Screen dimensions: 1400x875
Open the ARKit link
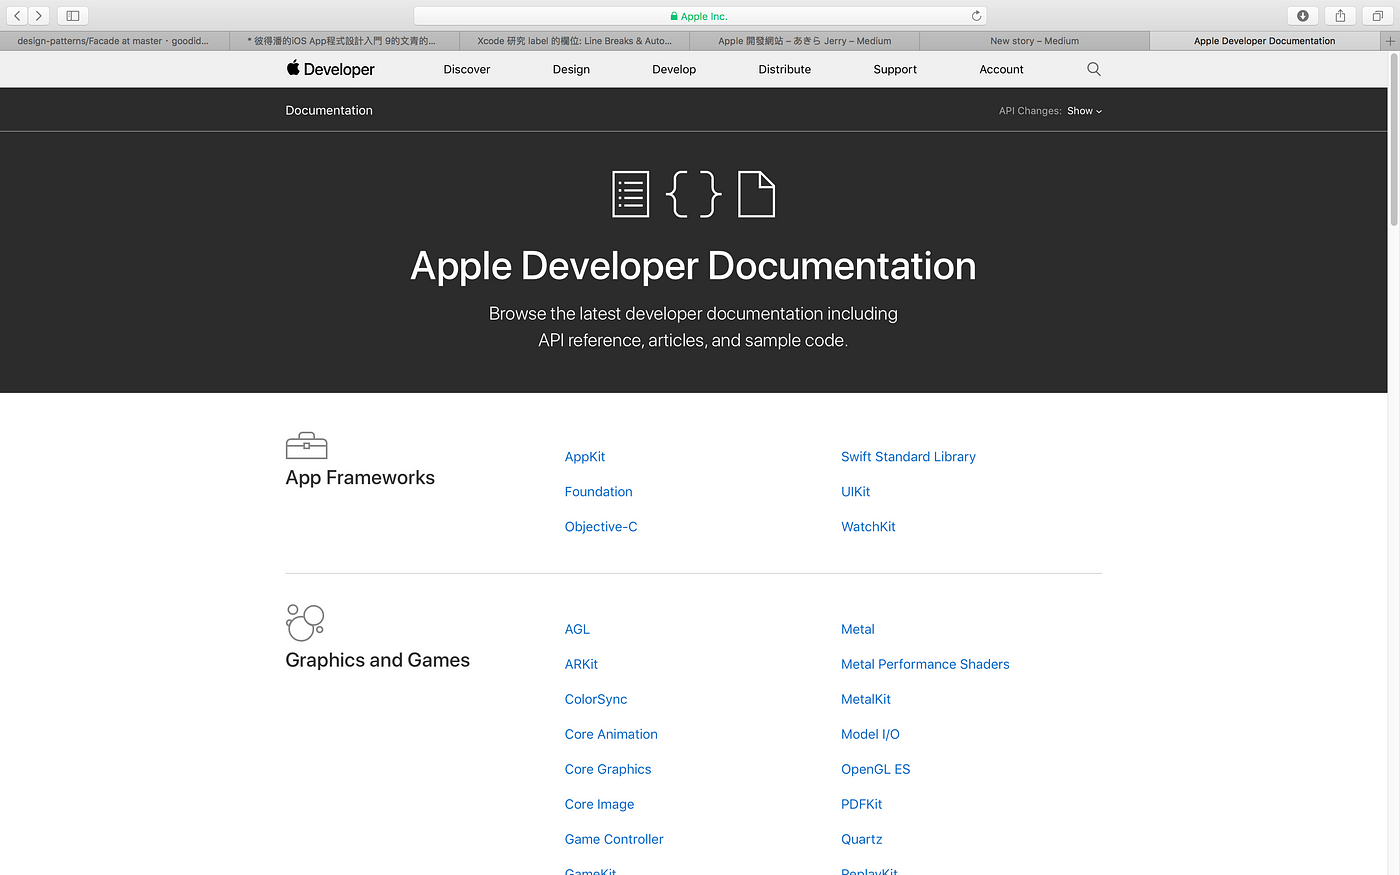pyautogui.click(x=581, y=664)
